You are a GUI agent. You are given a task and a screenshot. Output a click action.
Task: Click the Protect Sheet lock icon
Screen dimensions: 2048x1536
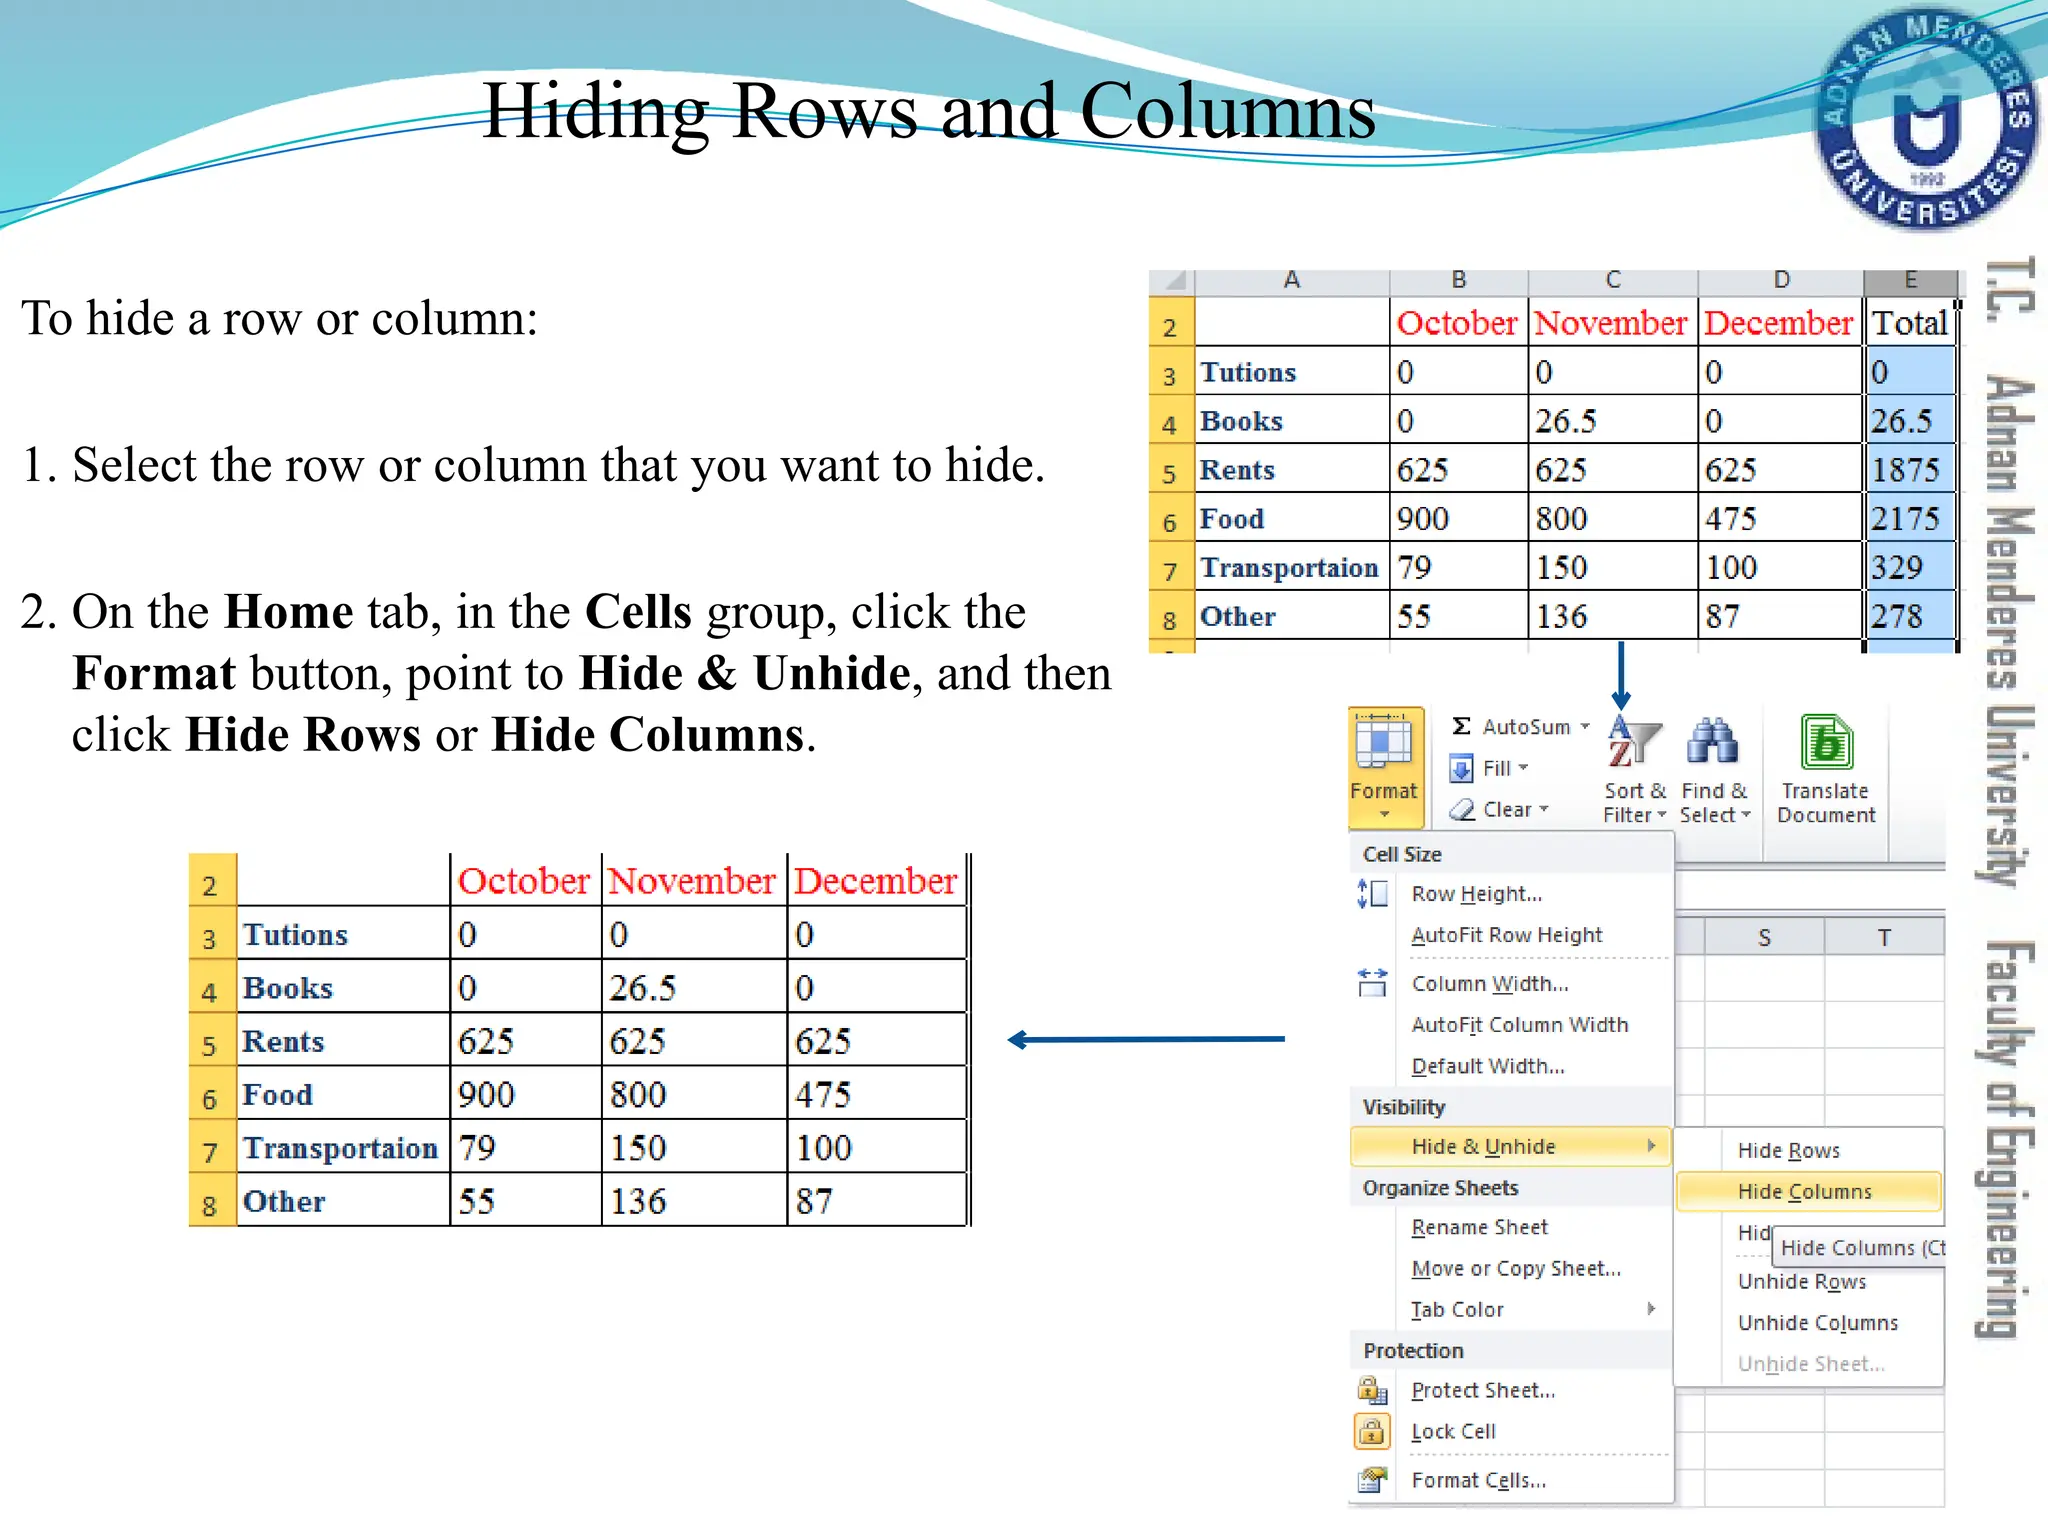click(1372, 1390)
